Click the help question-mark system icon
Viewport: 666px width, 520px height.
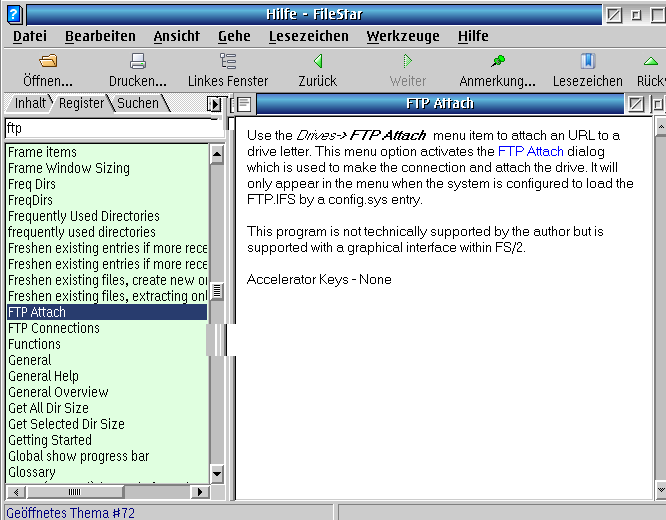pyautogui.click(x=14, y=14)
